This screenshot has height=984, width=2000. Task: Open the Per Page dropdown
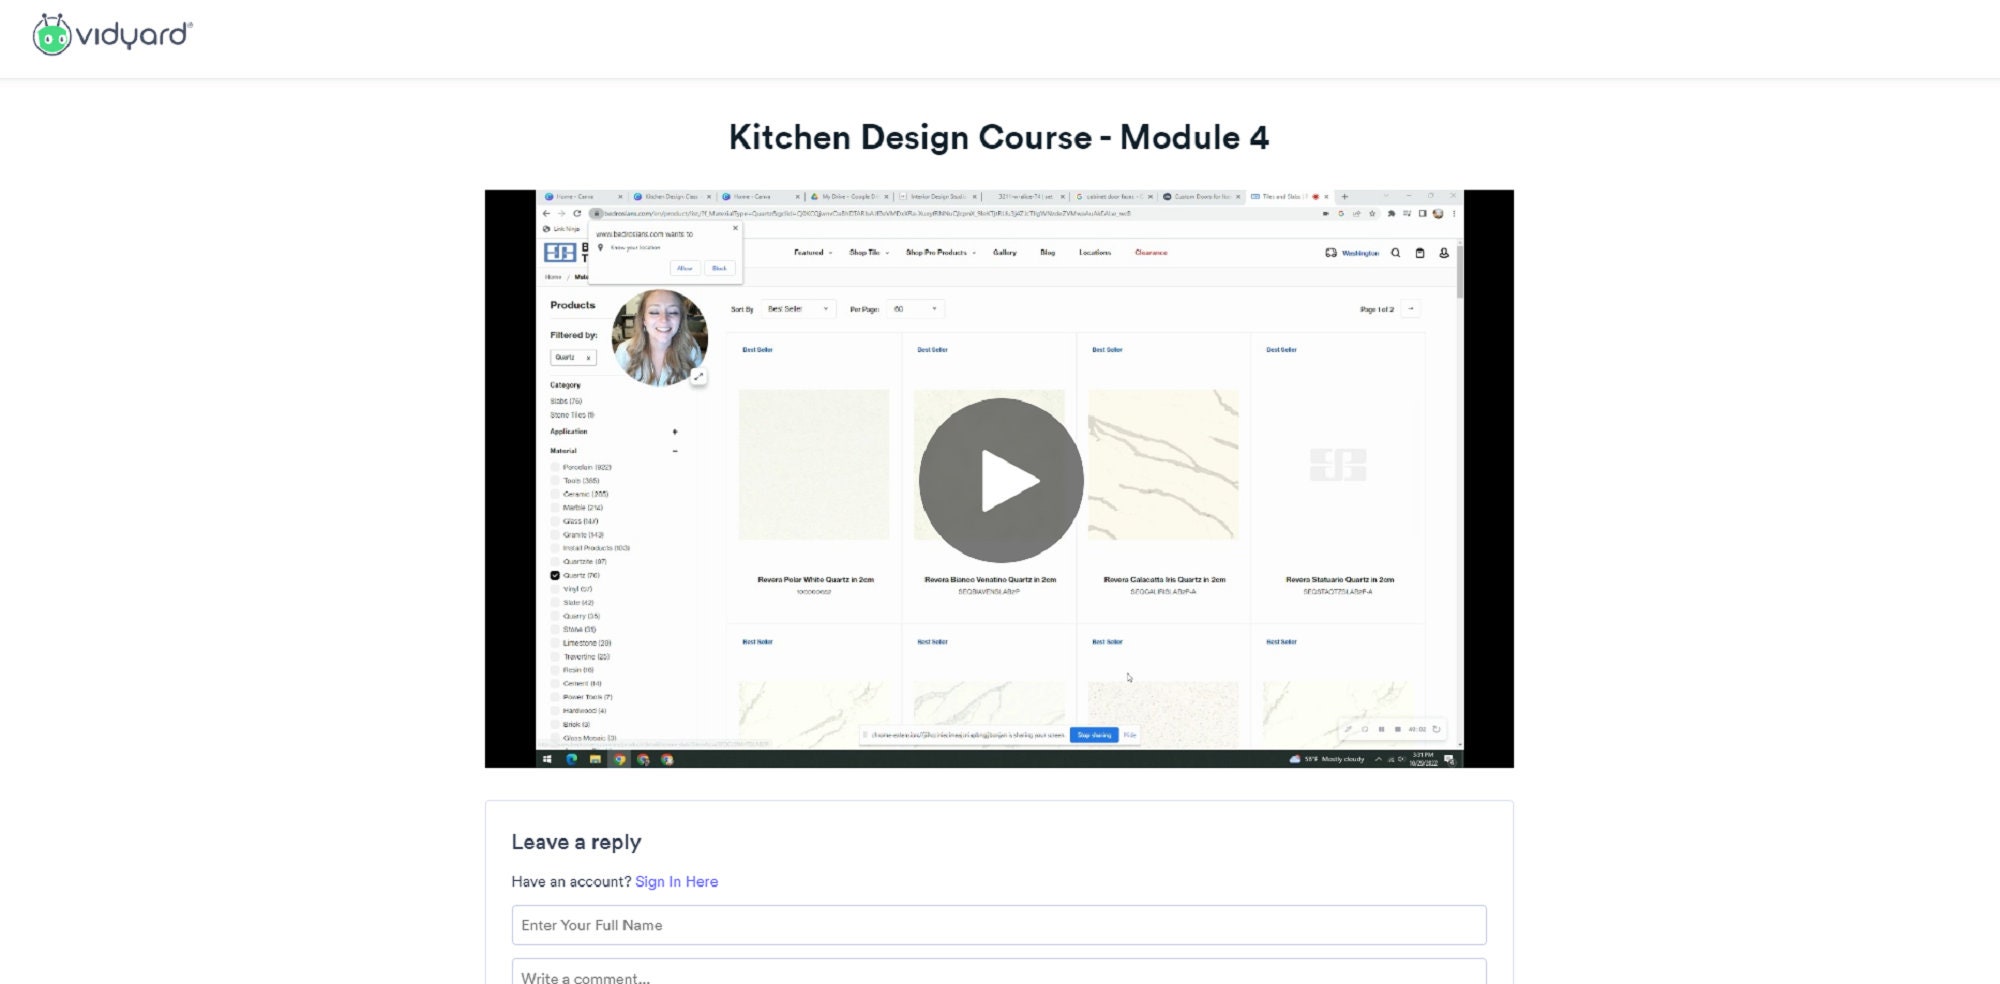pos(913,308)
